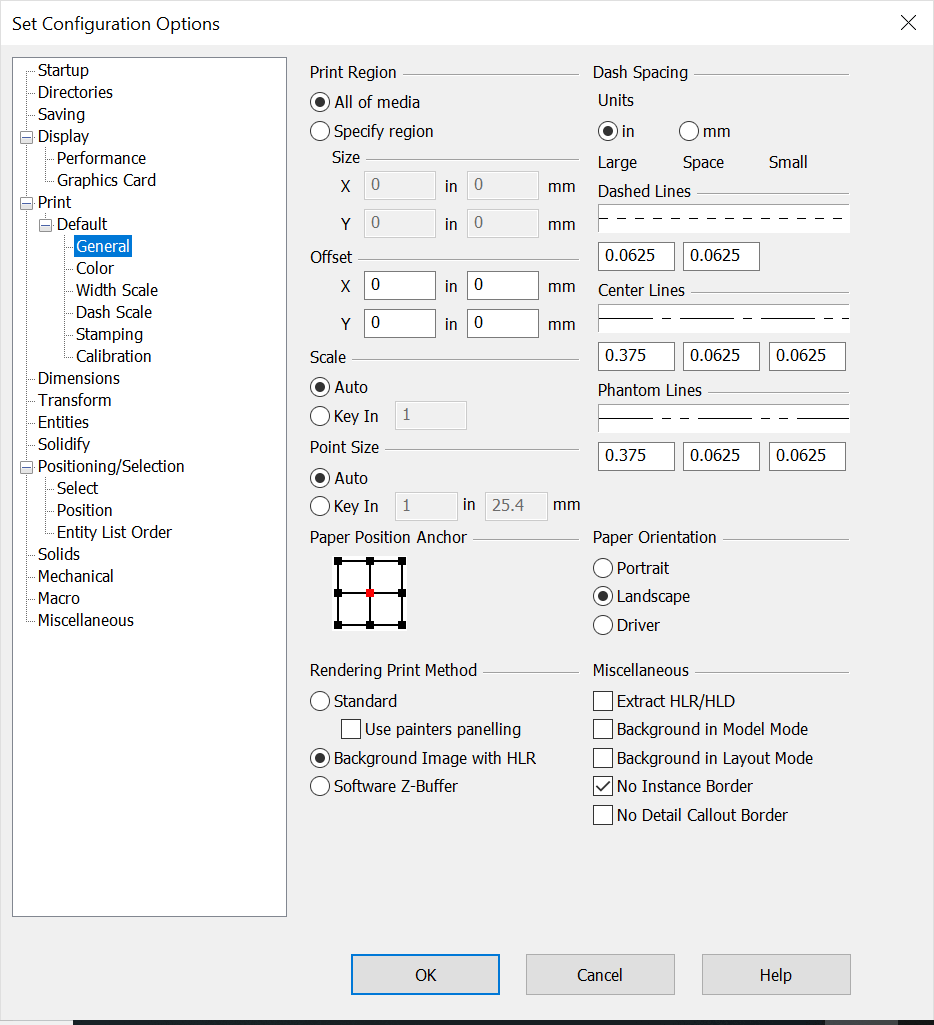This screenshot has width=934, height=1025.
Task: Collapse the Positioning/Selection tree node
Action: point(26,466)
